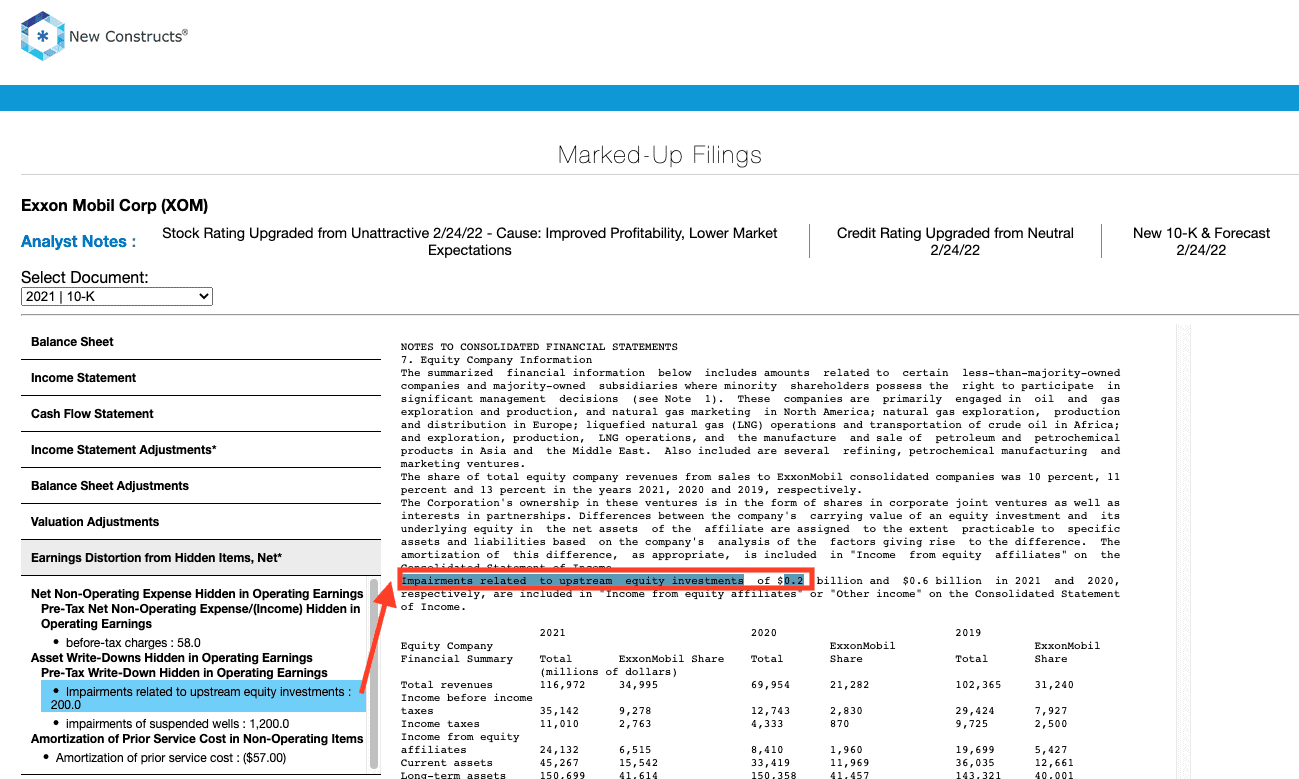The image size is (1299, 779).
Task: Click the Exxon Mobil Corp (XOM) heading
Action: click(115, 206)
